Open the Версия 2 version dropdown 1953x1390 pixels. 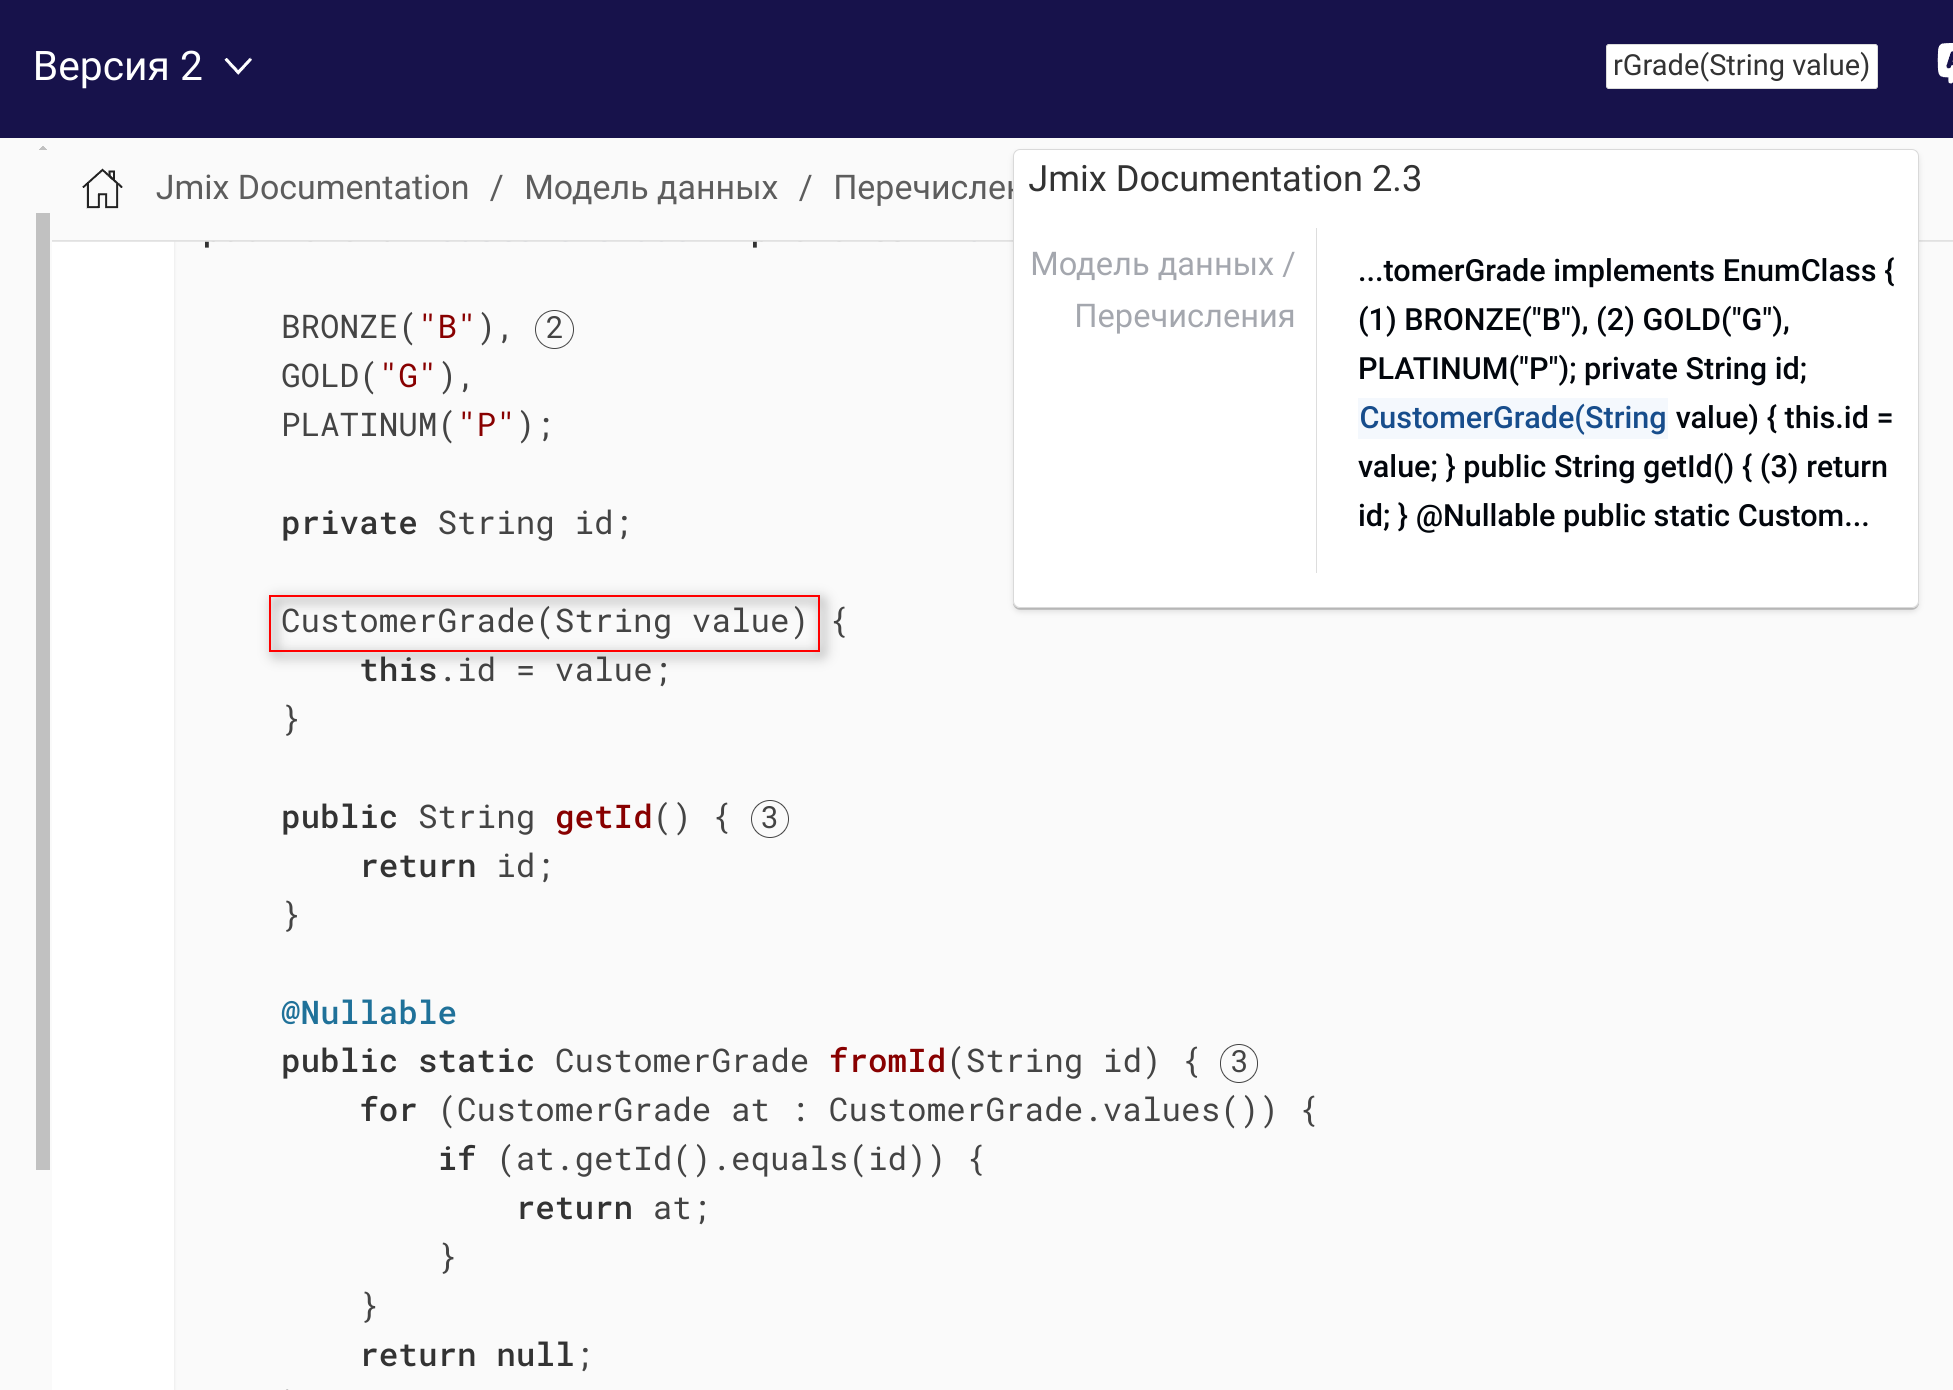142,66
